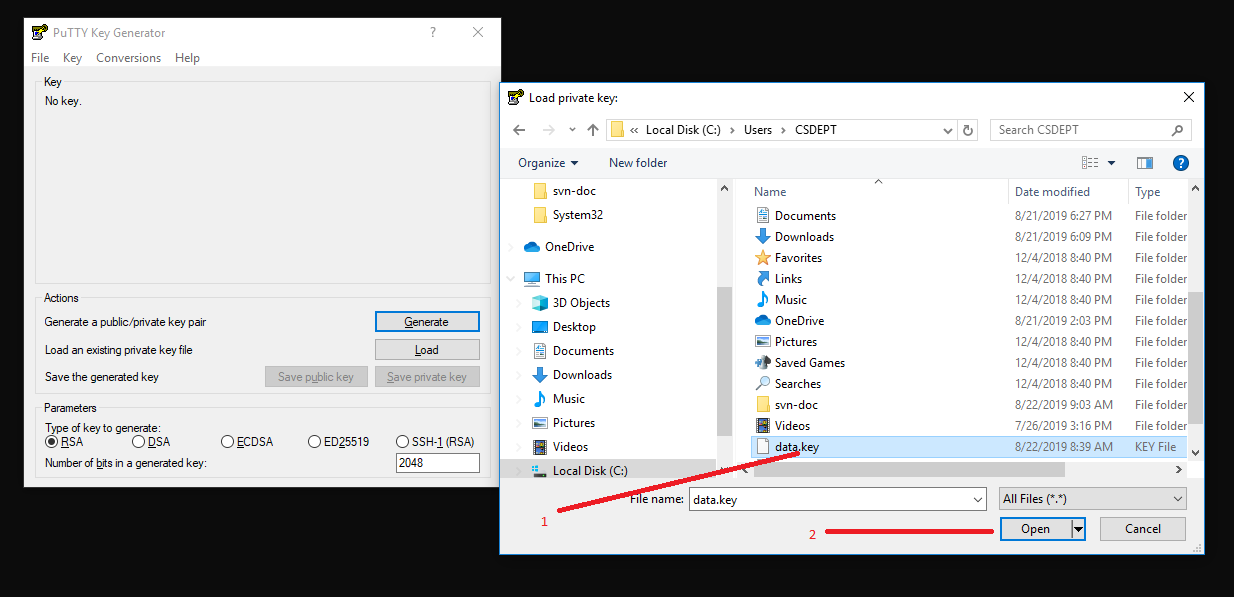Expand the OneDrive tree node
Screen dimensions: 1234x597
pos(512,247)
